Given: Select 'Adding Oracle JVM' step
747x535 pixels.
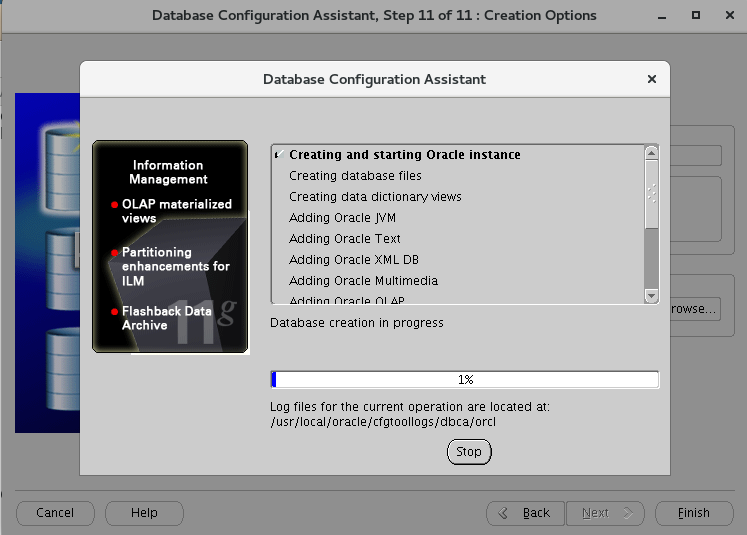Looking at the screenshot, I should [x=342, y=218].
